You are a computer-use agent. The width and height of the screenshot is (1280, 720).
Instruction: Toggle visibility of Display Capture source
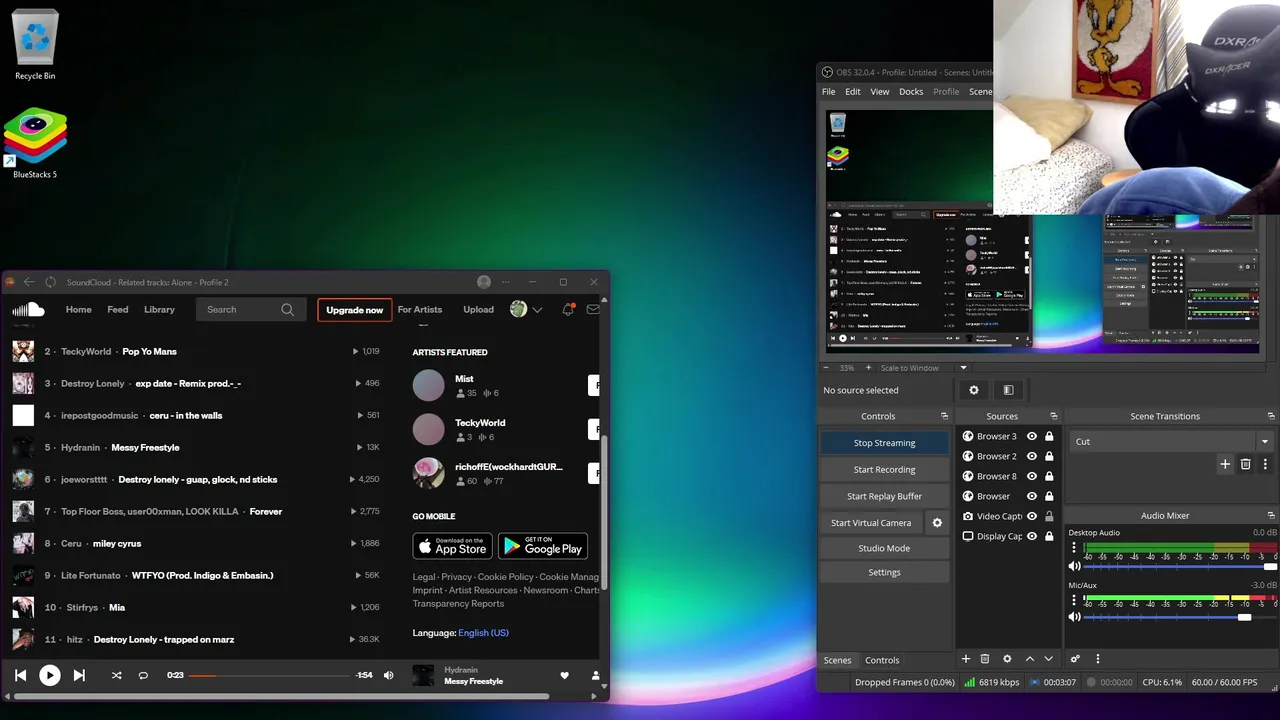coord(1031,536)
